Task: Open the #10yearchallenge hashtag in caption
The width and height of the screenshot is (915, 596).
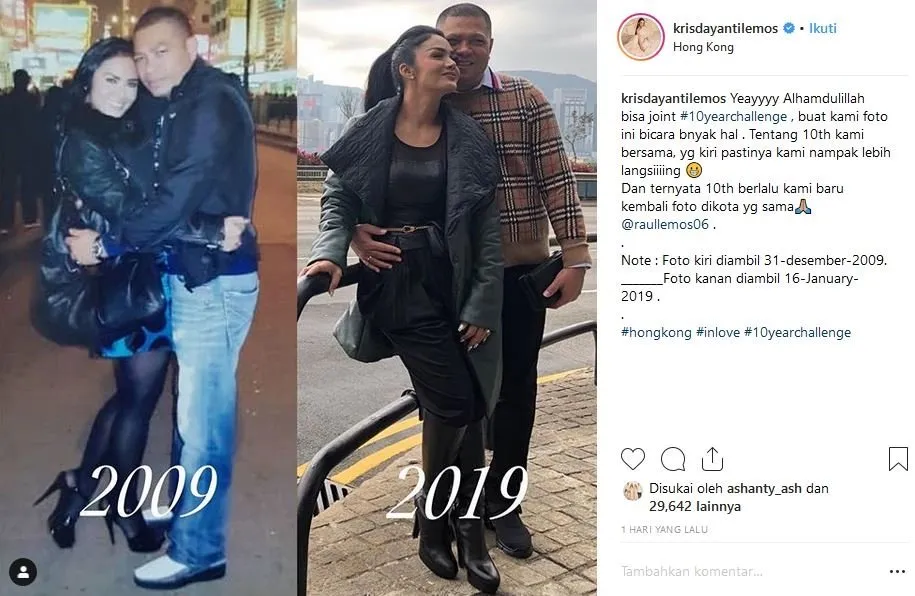Action: pyautogui.click(x=734, y=116)
